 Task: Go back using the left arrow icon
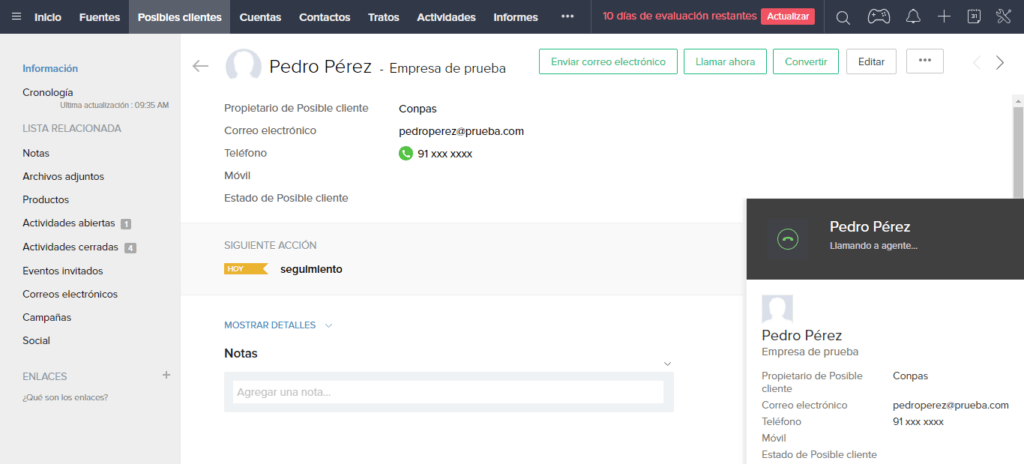(200, 65)
